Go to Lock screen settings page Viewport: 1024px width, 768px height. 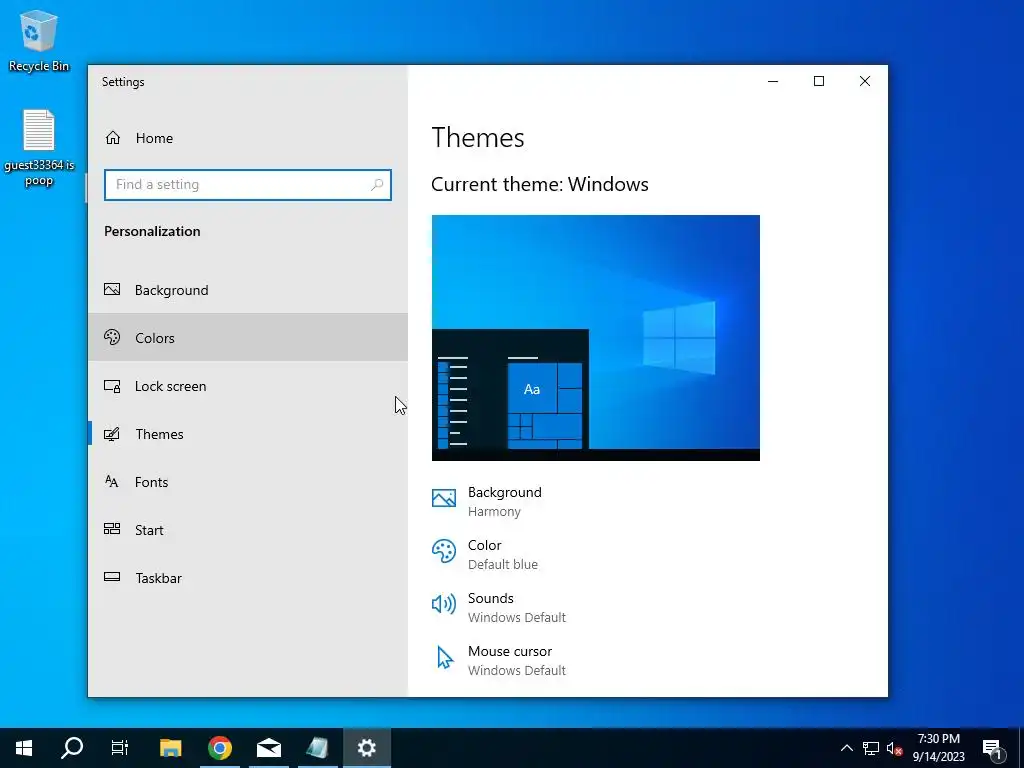click(248, 386)
